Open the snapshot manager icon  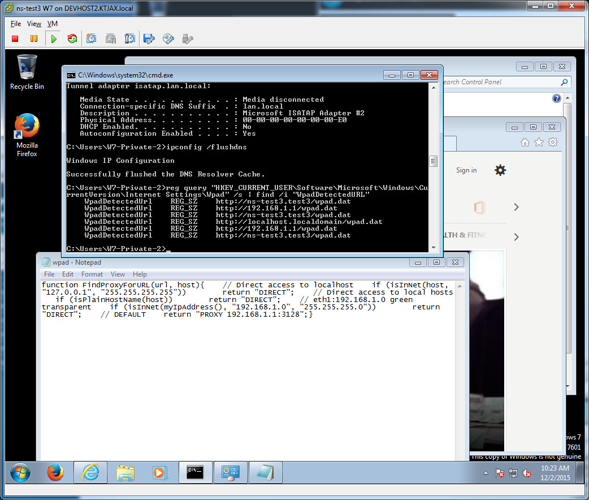(x=130, y=39)
